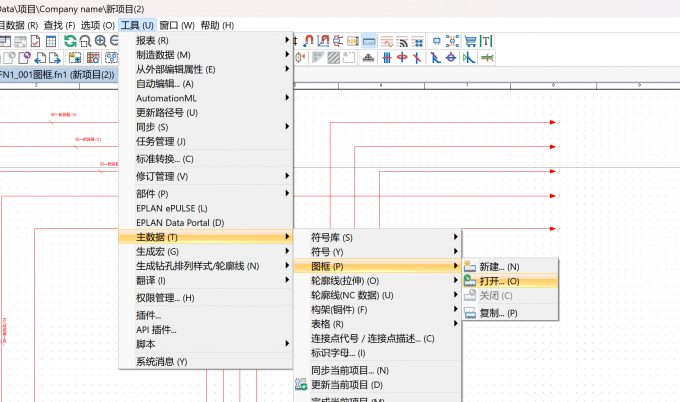Click the multicolored horizontal cable lines icon

tap(487, 57)
